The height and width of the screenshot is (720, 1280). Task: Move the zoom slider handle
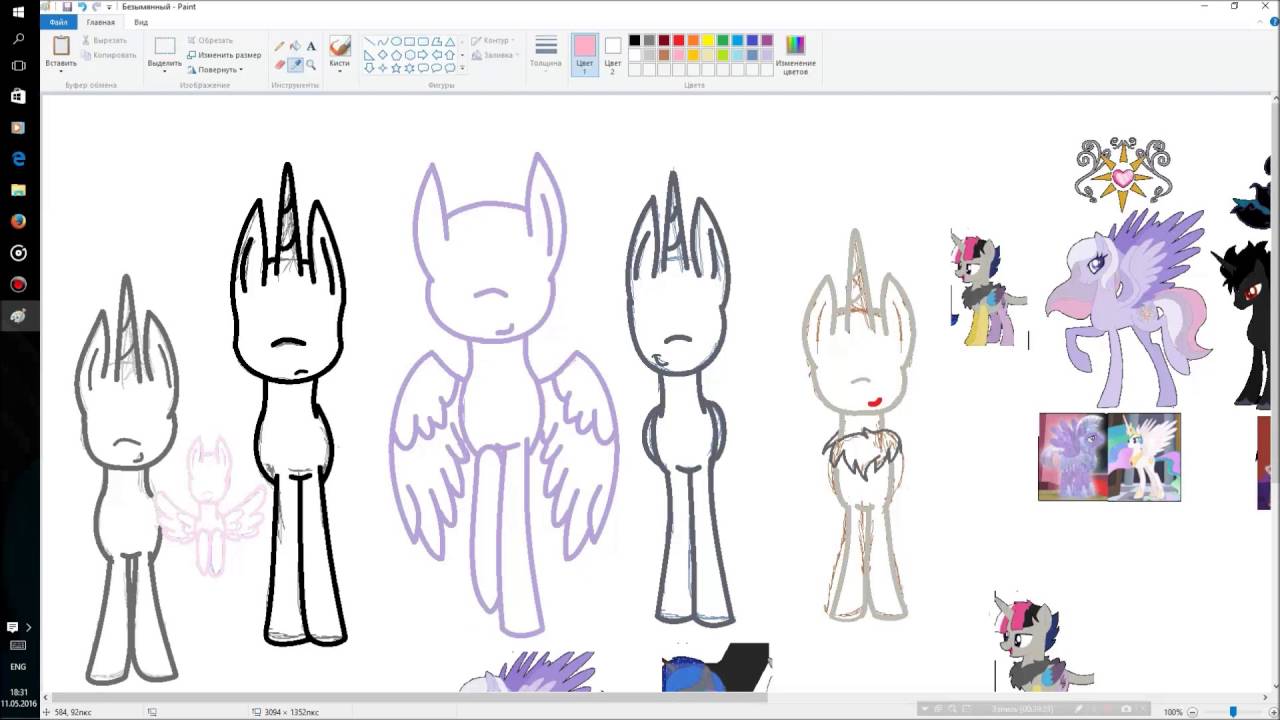coord(1232,712)
